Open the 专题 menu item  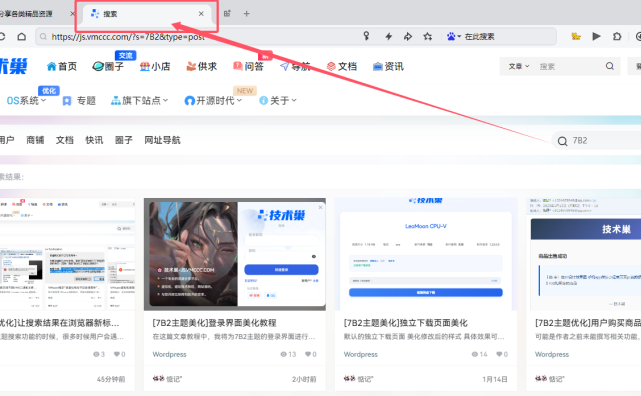tap(79, 101)
